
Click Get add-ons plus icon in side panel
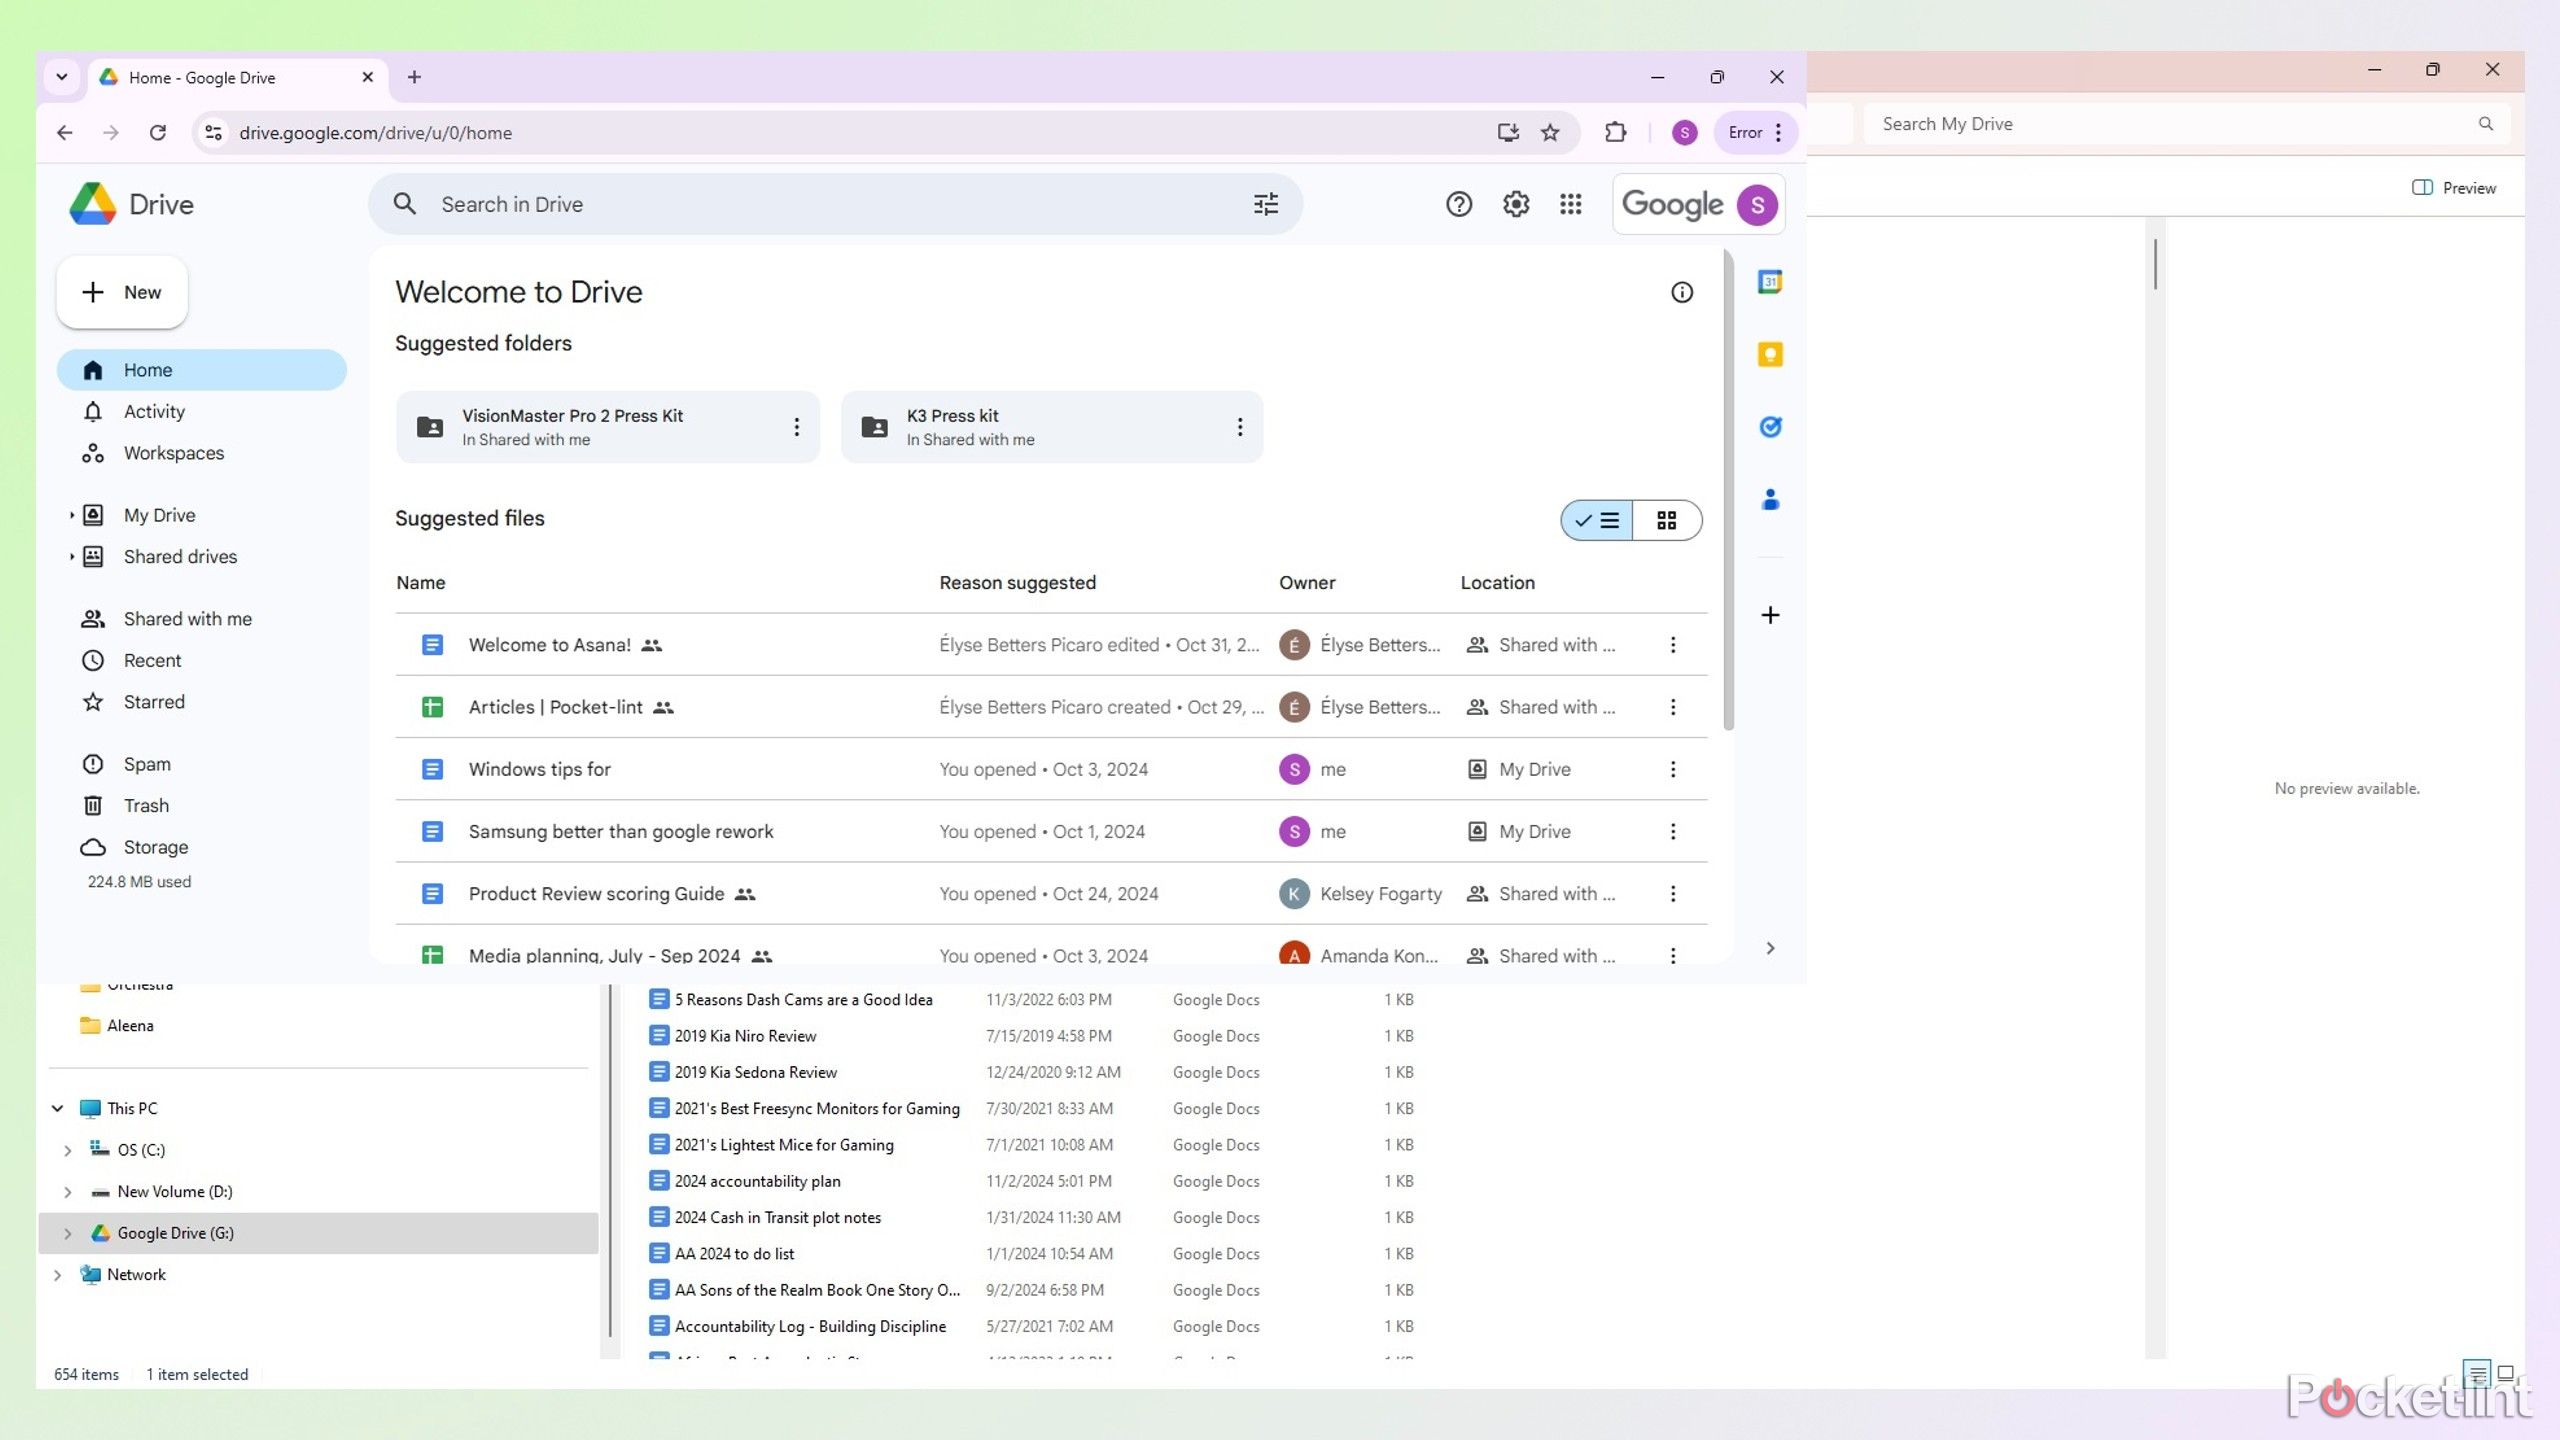(x=1770, y=615)
